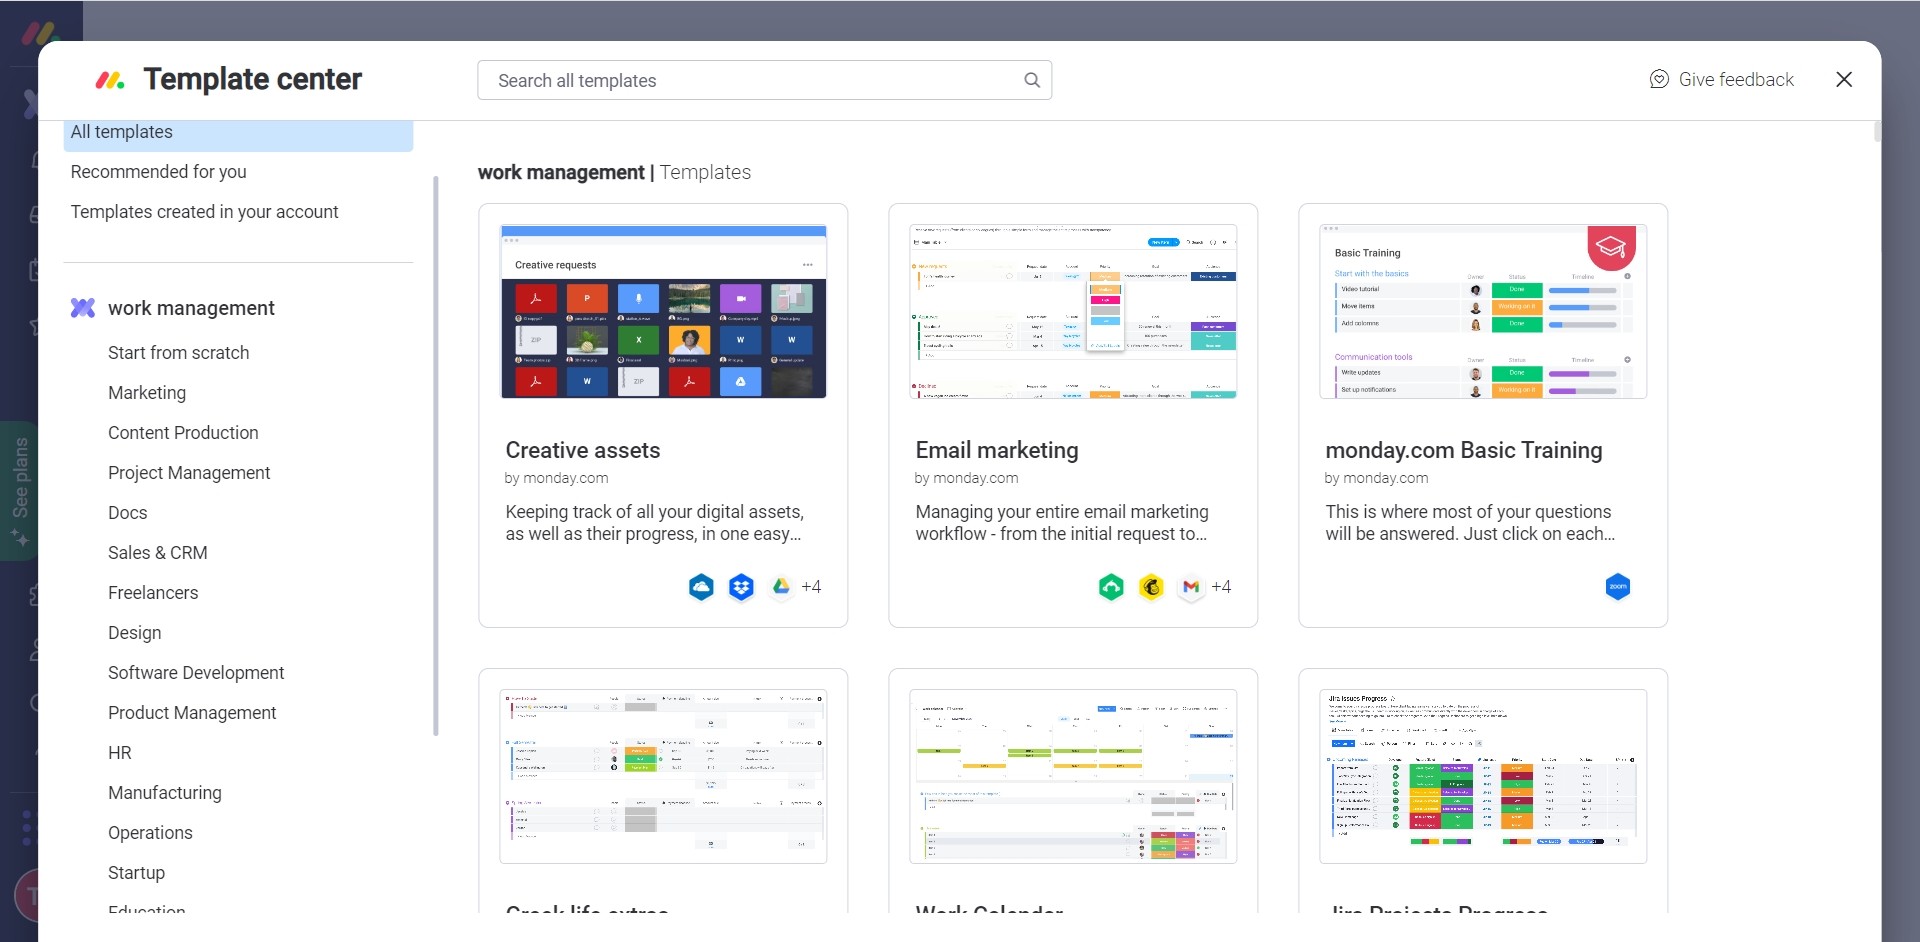
Task: Open the Sales & CRM category
Action: [158, 553]
